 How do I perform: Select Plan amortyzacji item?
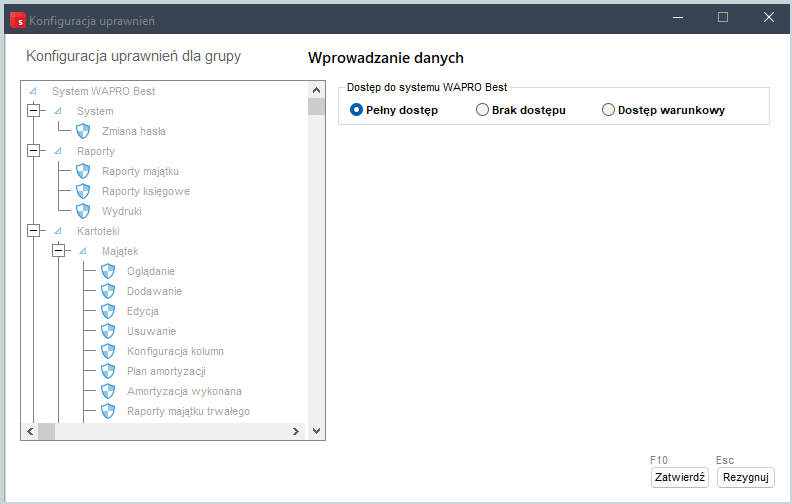click(166, 371)
